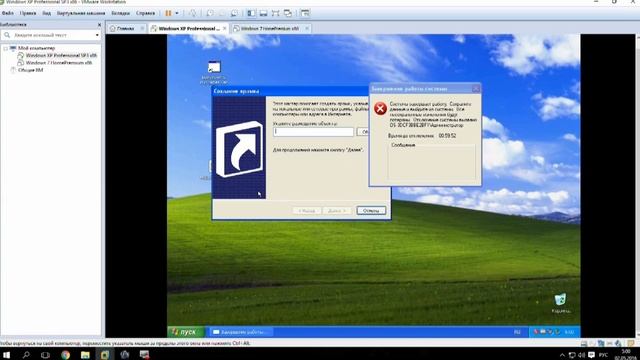Open the Windows 10 Start button

(7, 355)
